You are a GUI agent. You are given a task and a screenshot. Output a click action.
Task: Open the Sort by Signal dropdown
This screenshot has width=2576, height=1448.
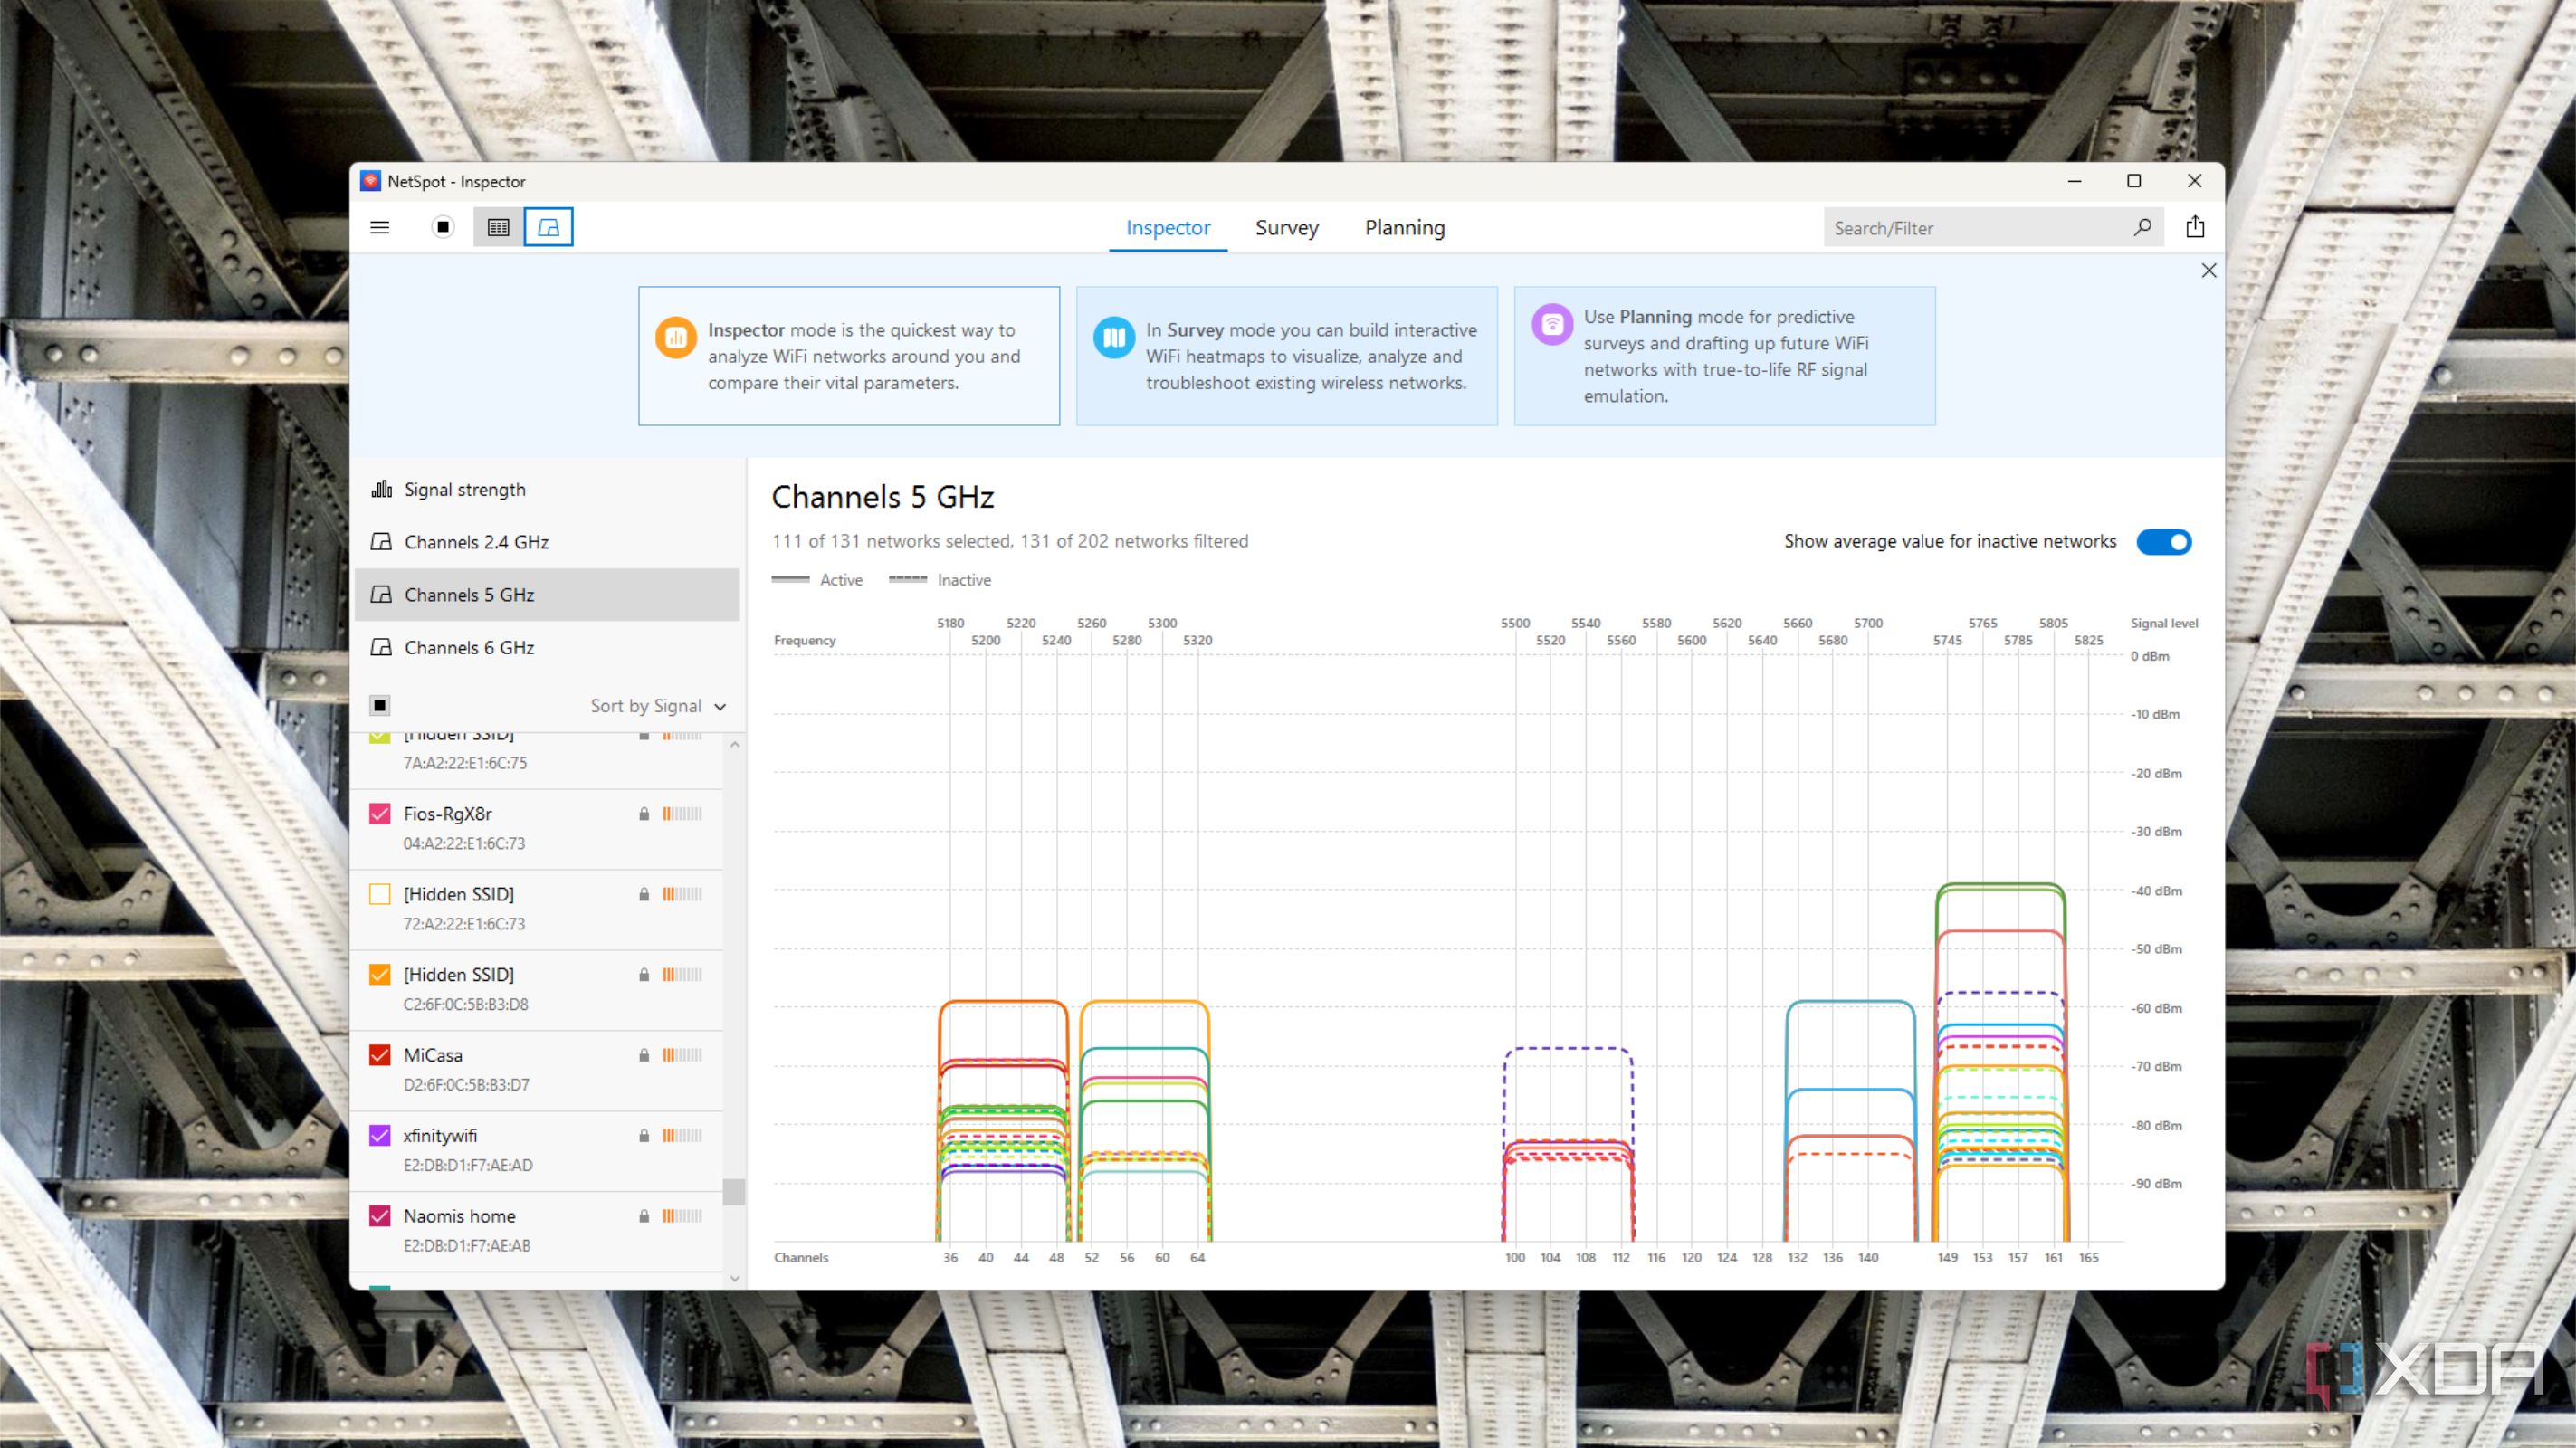(658, 706)
